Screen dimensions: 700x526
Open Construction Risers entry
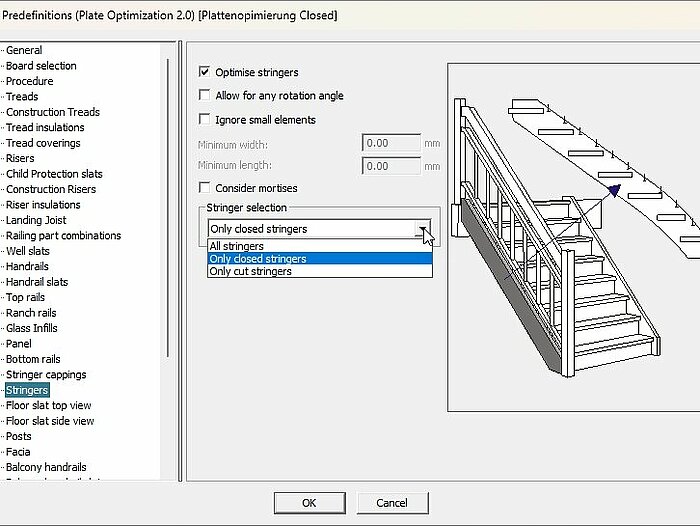(51, 189)
